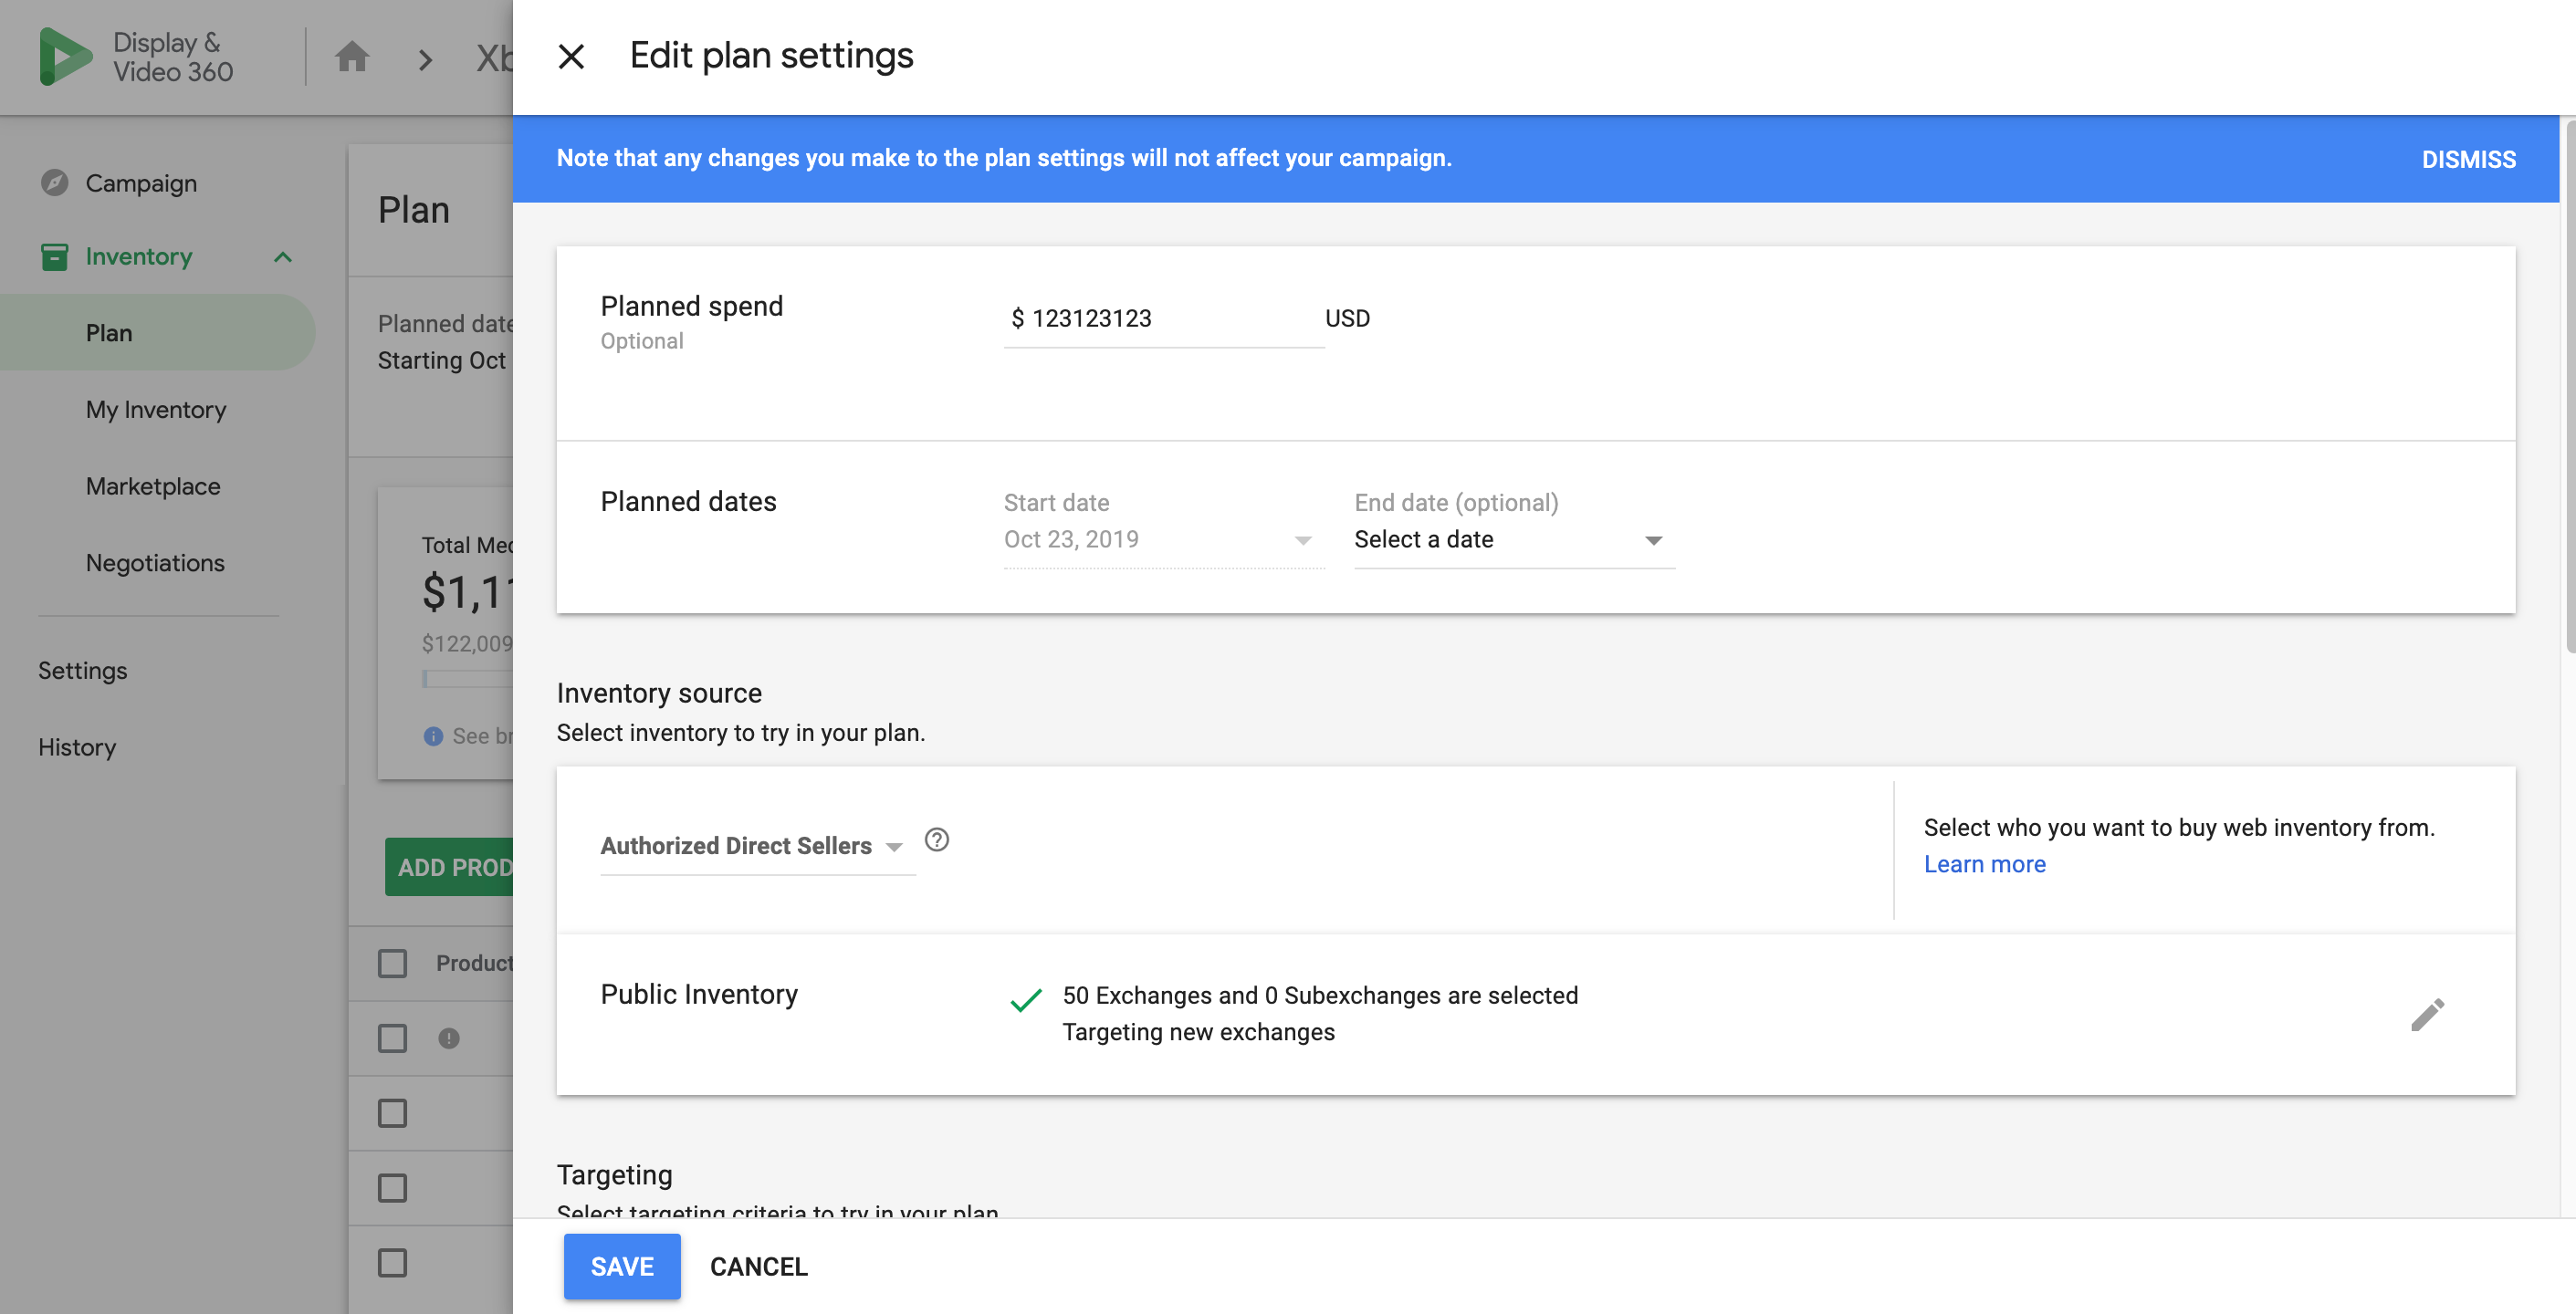Dismiss the blue notification banner
Screen dimensions: 2576x1314
[x=2468, y=159]
